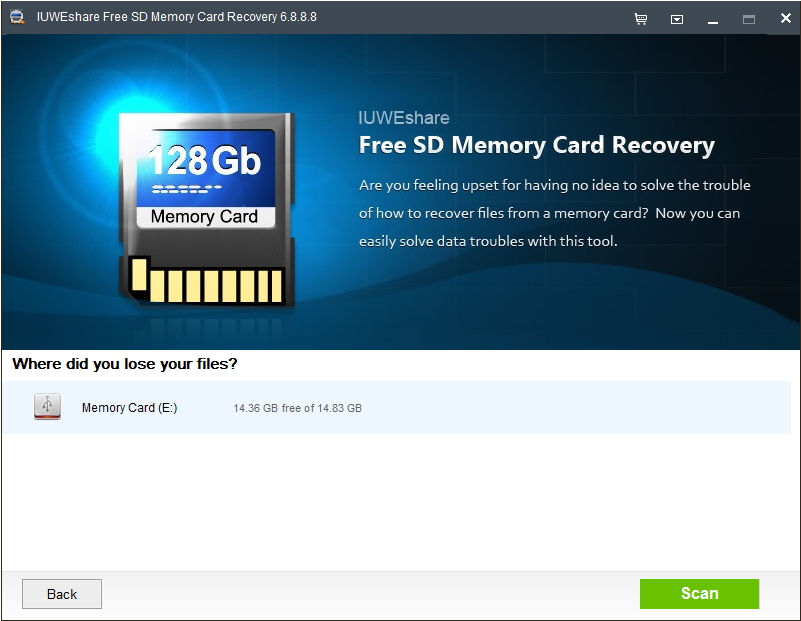Close the IUWEshare recovery window
The image size is (801, 621).
coord(786,18)
